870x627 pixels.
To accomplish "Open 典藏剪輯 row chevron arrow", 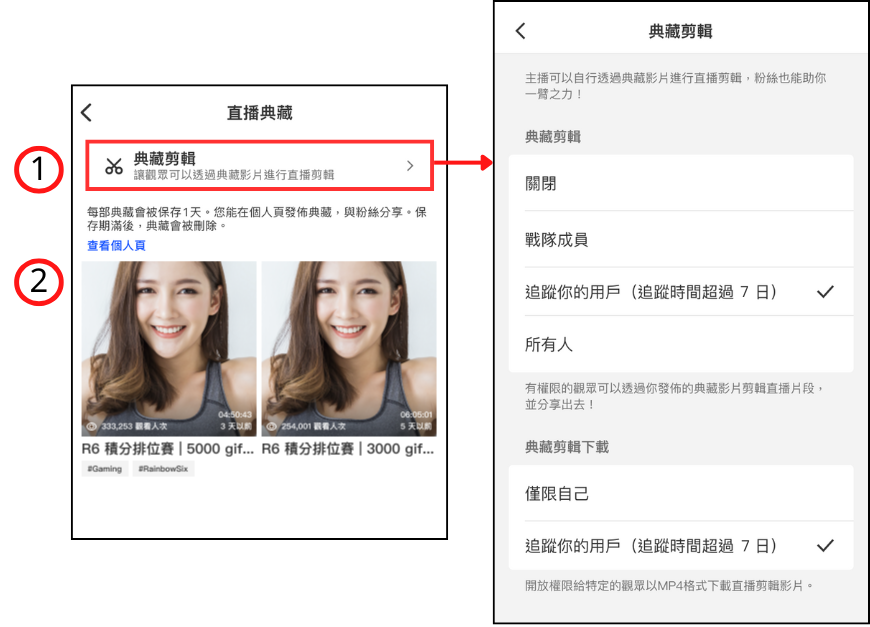I will tap(410, 166).
